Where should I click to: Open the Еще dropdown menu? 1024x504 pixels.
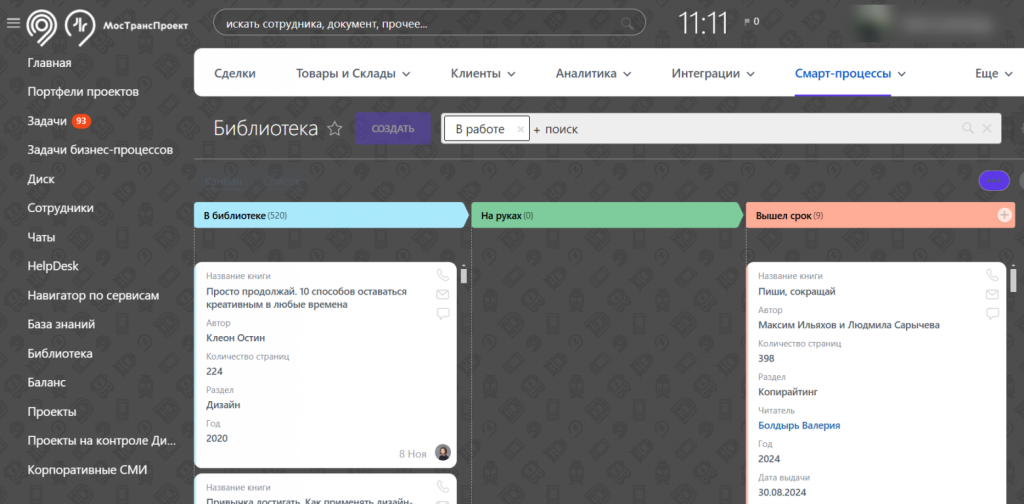[x=993, y=73]
